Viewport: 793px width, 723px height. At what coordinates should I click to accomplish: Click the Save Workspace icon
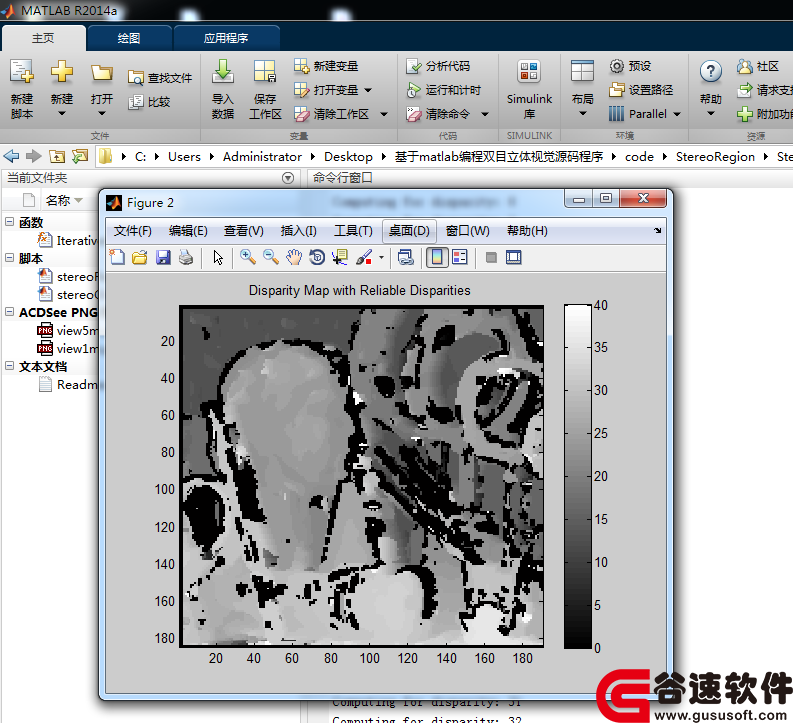[x=265, y=71]
